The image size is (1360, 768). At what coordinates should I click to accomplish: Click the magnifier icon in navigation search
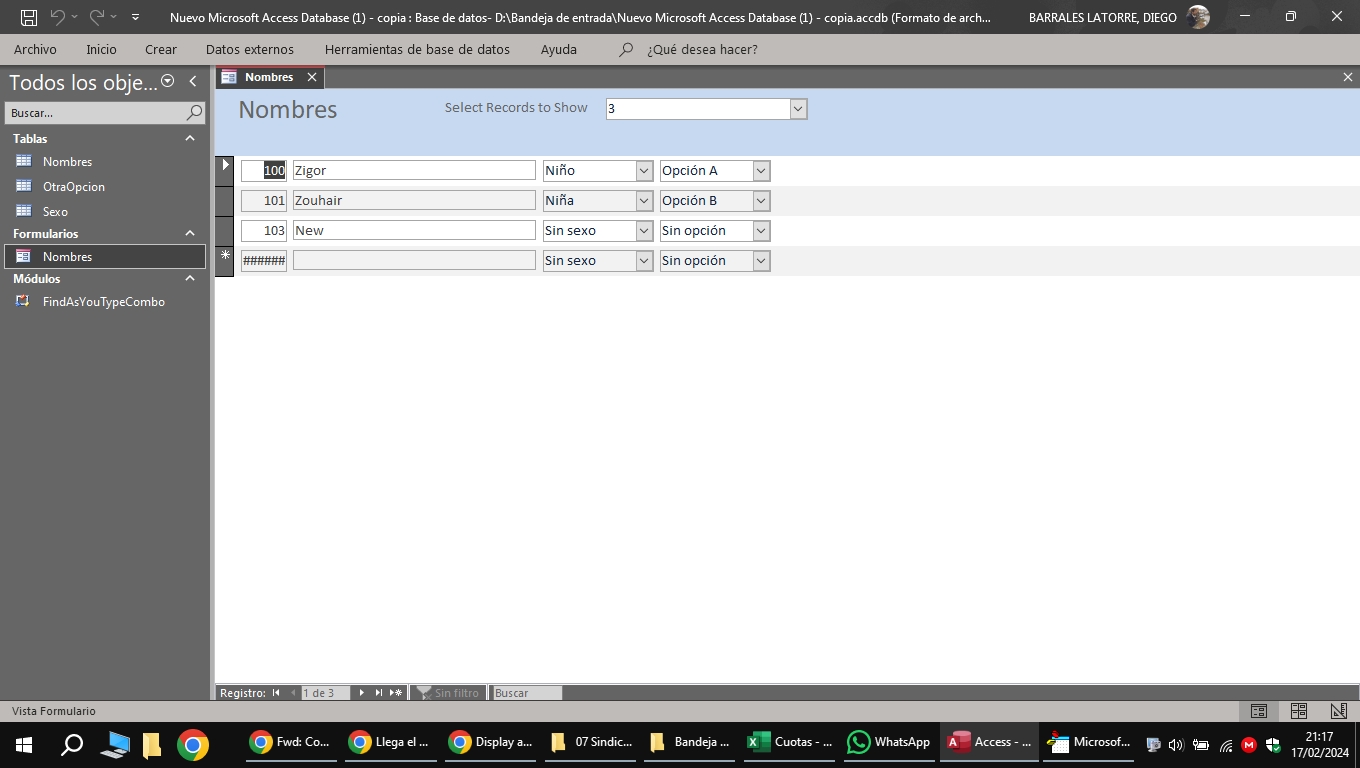195,113
